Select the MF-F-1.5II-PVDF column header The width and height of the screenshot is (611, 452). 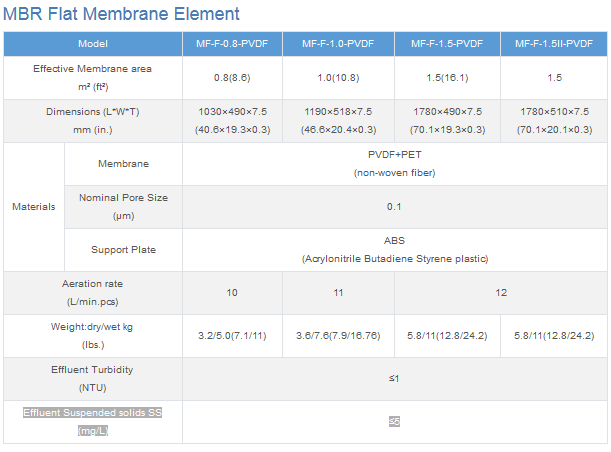tap(554, 44)
